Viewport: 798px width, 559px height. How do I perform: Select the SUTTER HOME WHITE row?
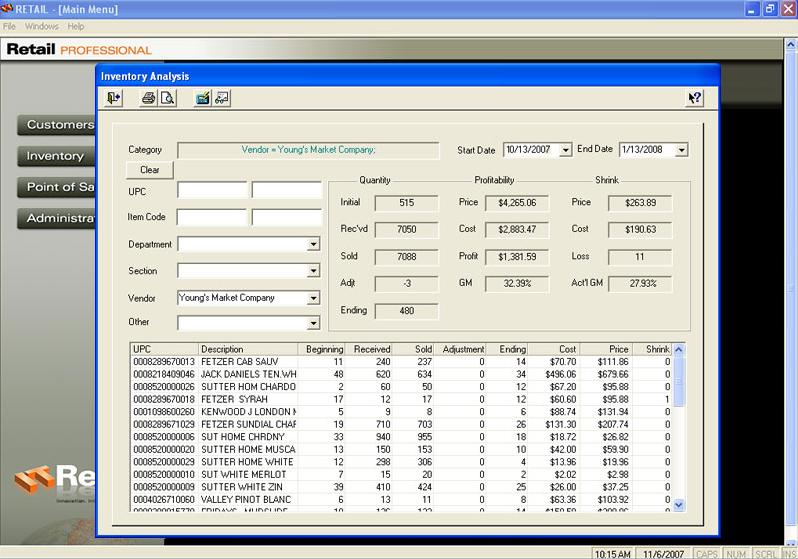coord(402,462)
